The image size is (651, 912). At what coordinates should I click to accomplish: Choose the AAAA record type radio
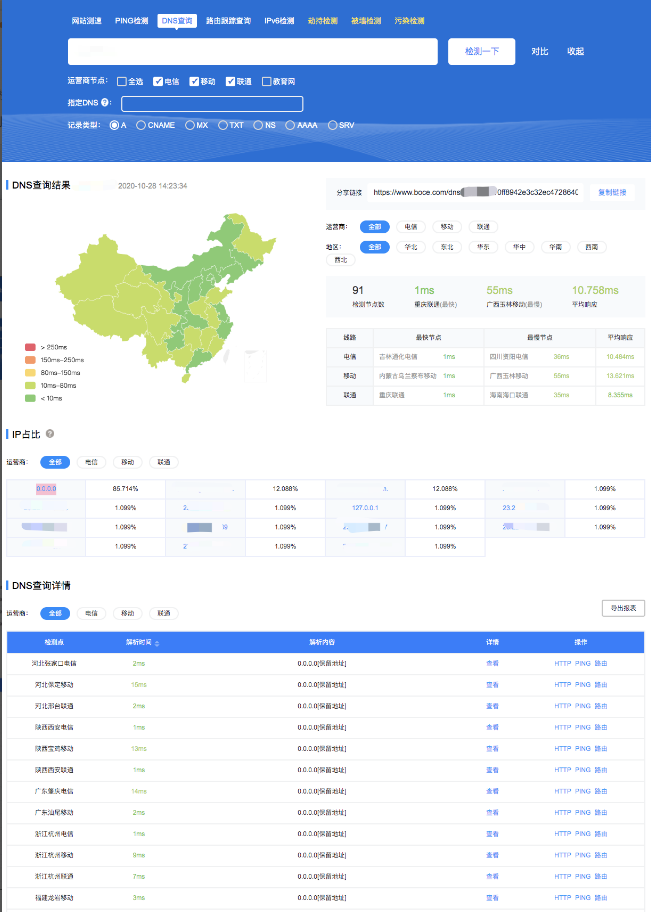290,126
